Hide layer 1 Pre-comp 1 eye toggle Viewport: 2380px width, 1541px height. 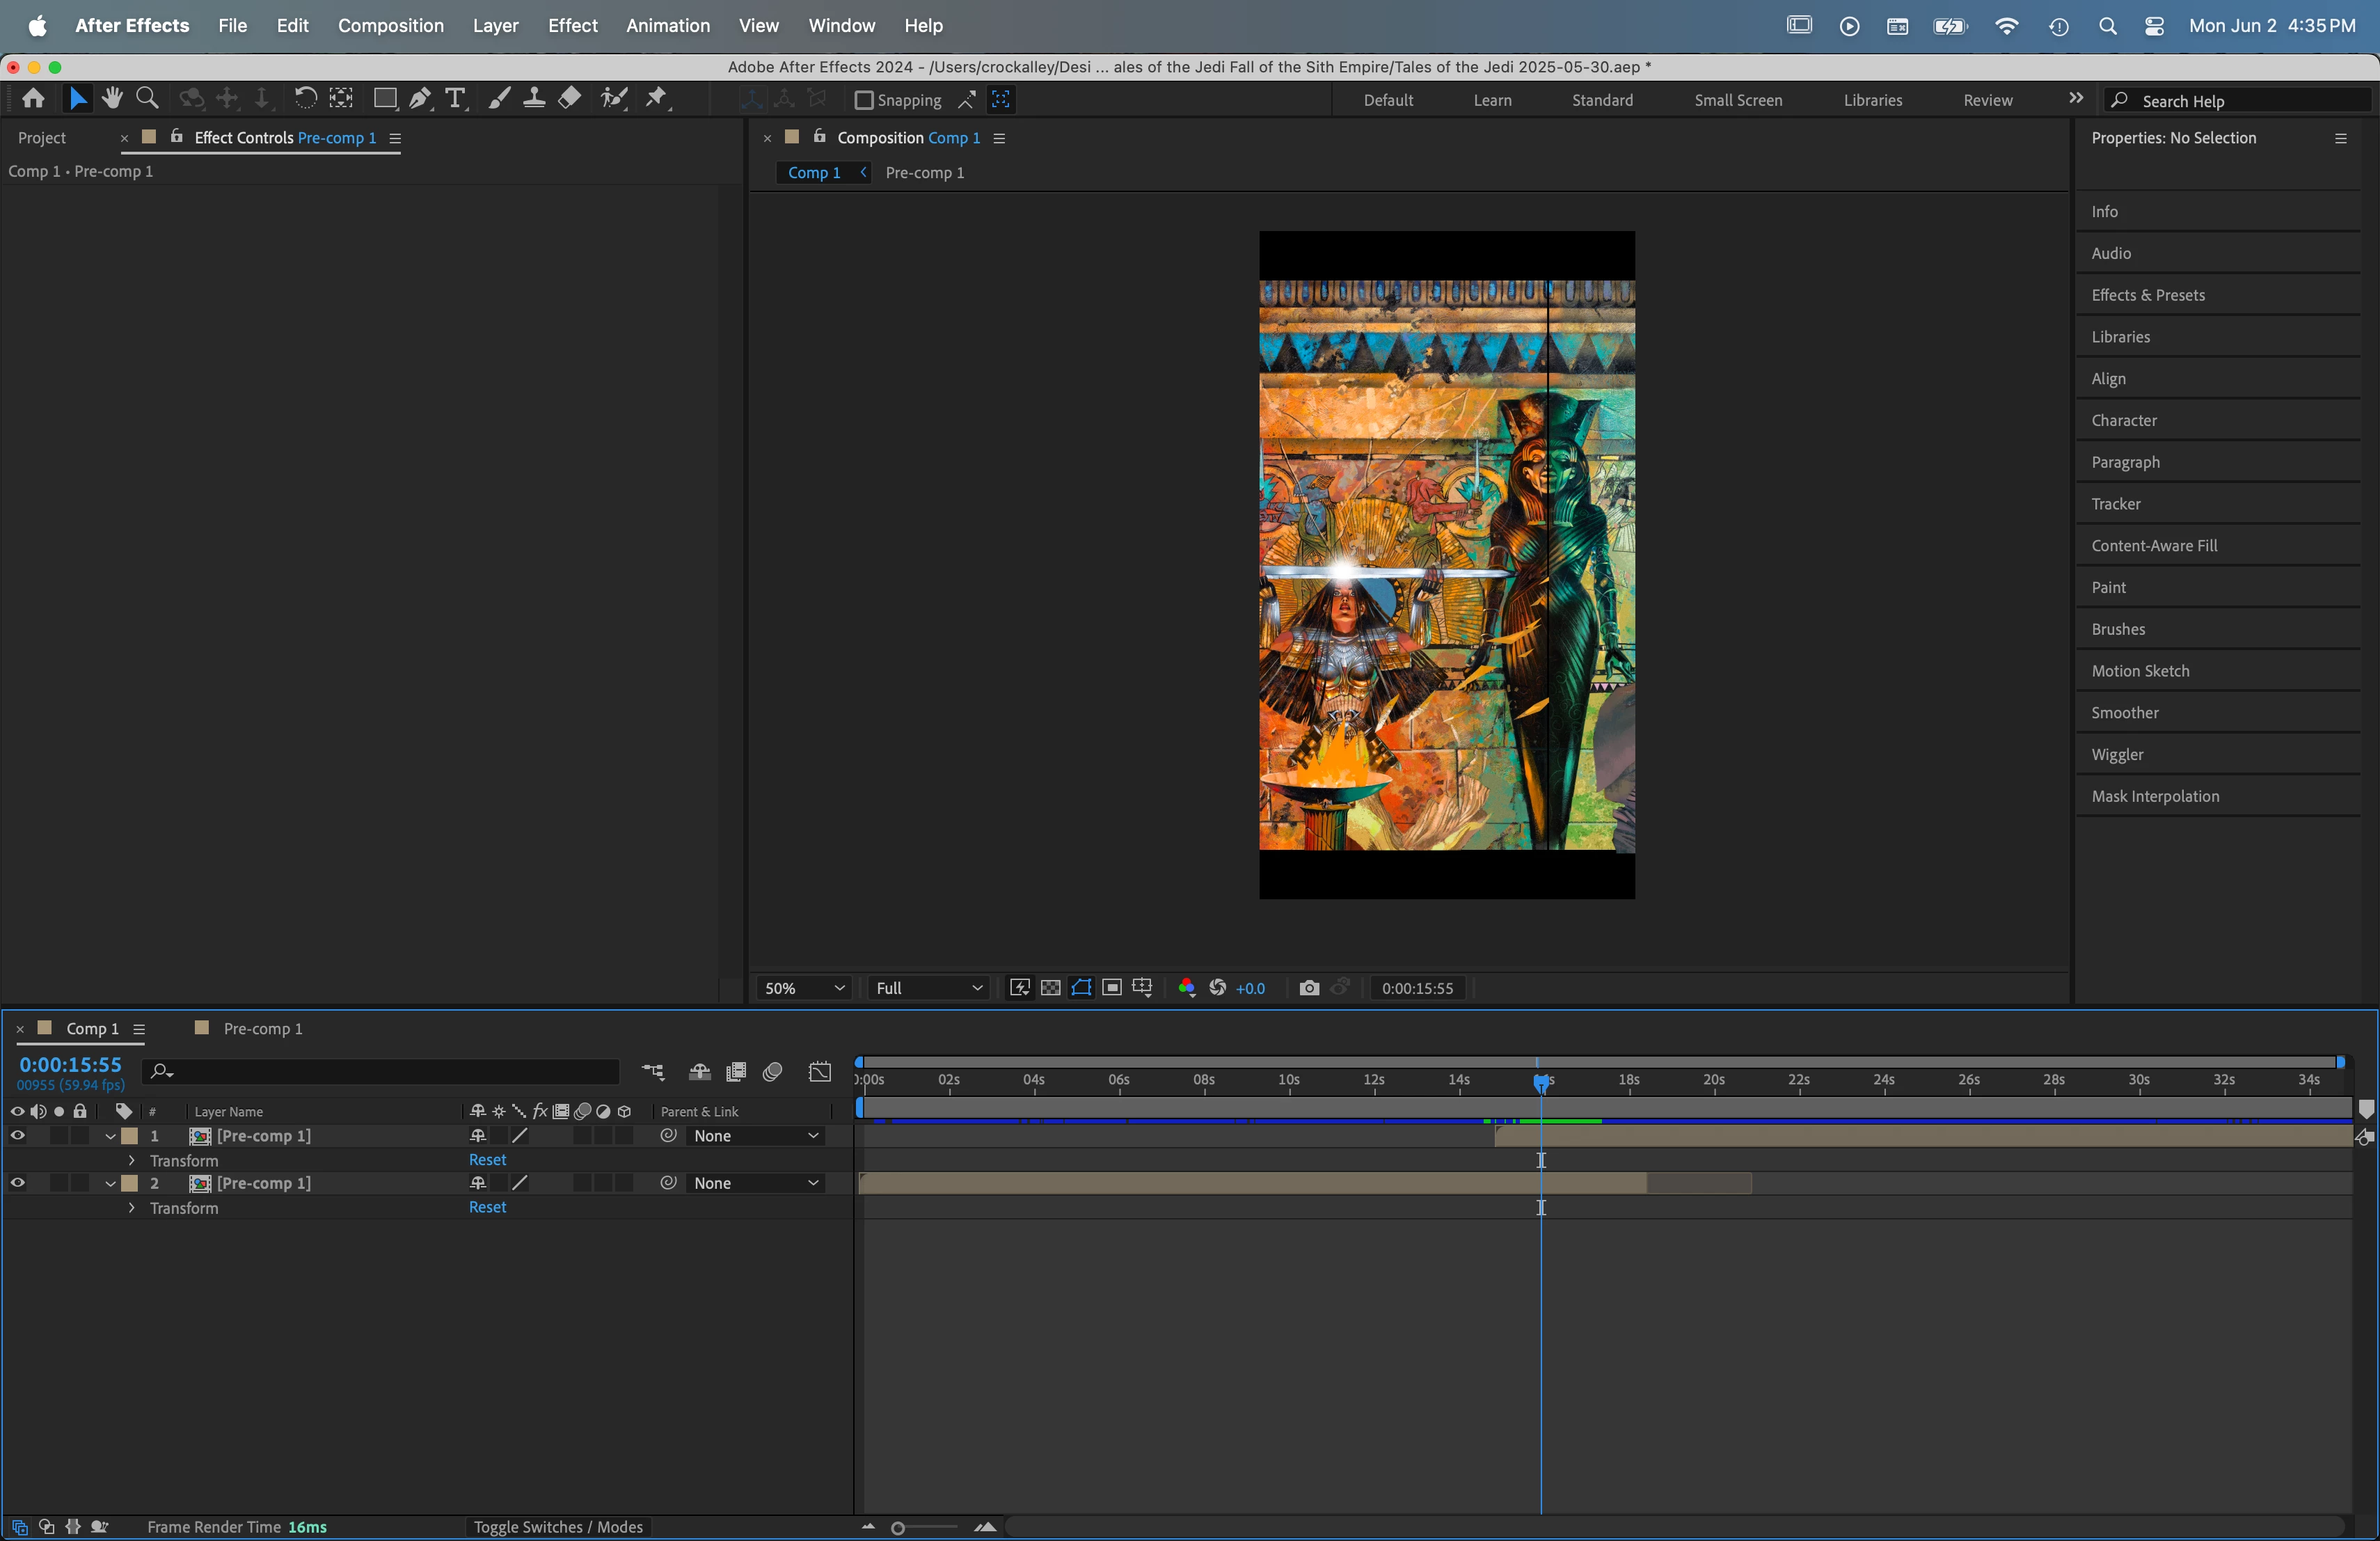pos(18,1136)
